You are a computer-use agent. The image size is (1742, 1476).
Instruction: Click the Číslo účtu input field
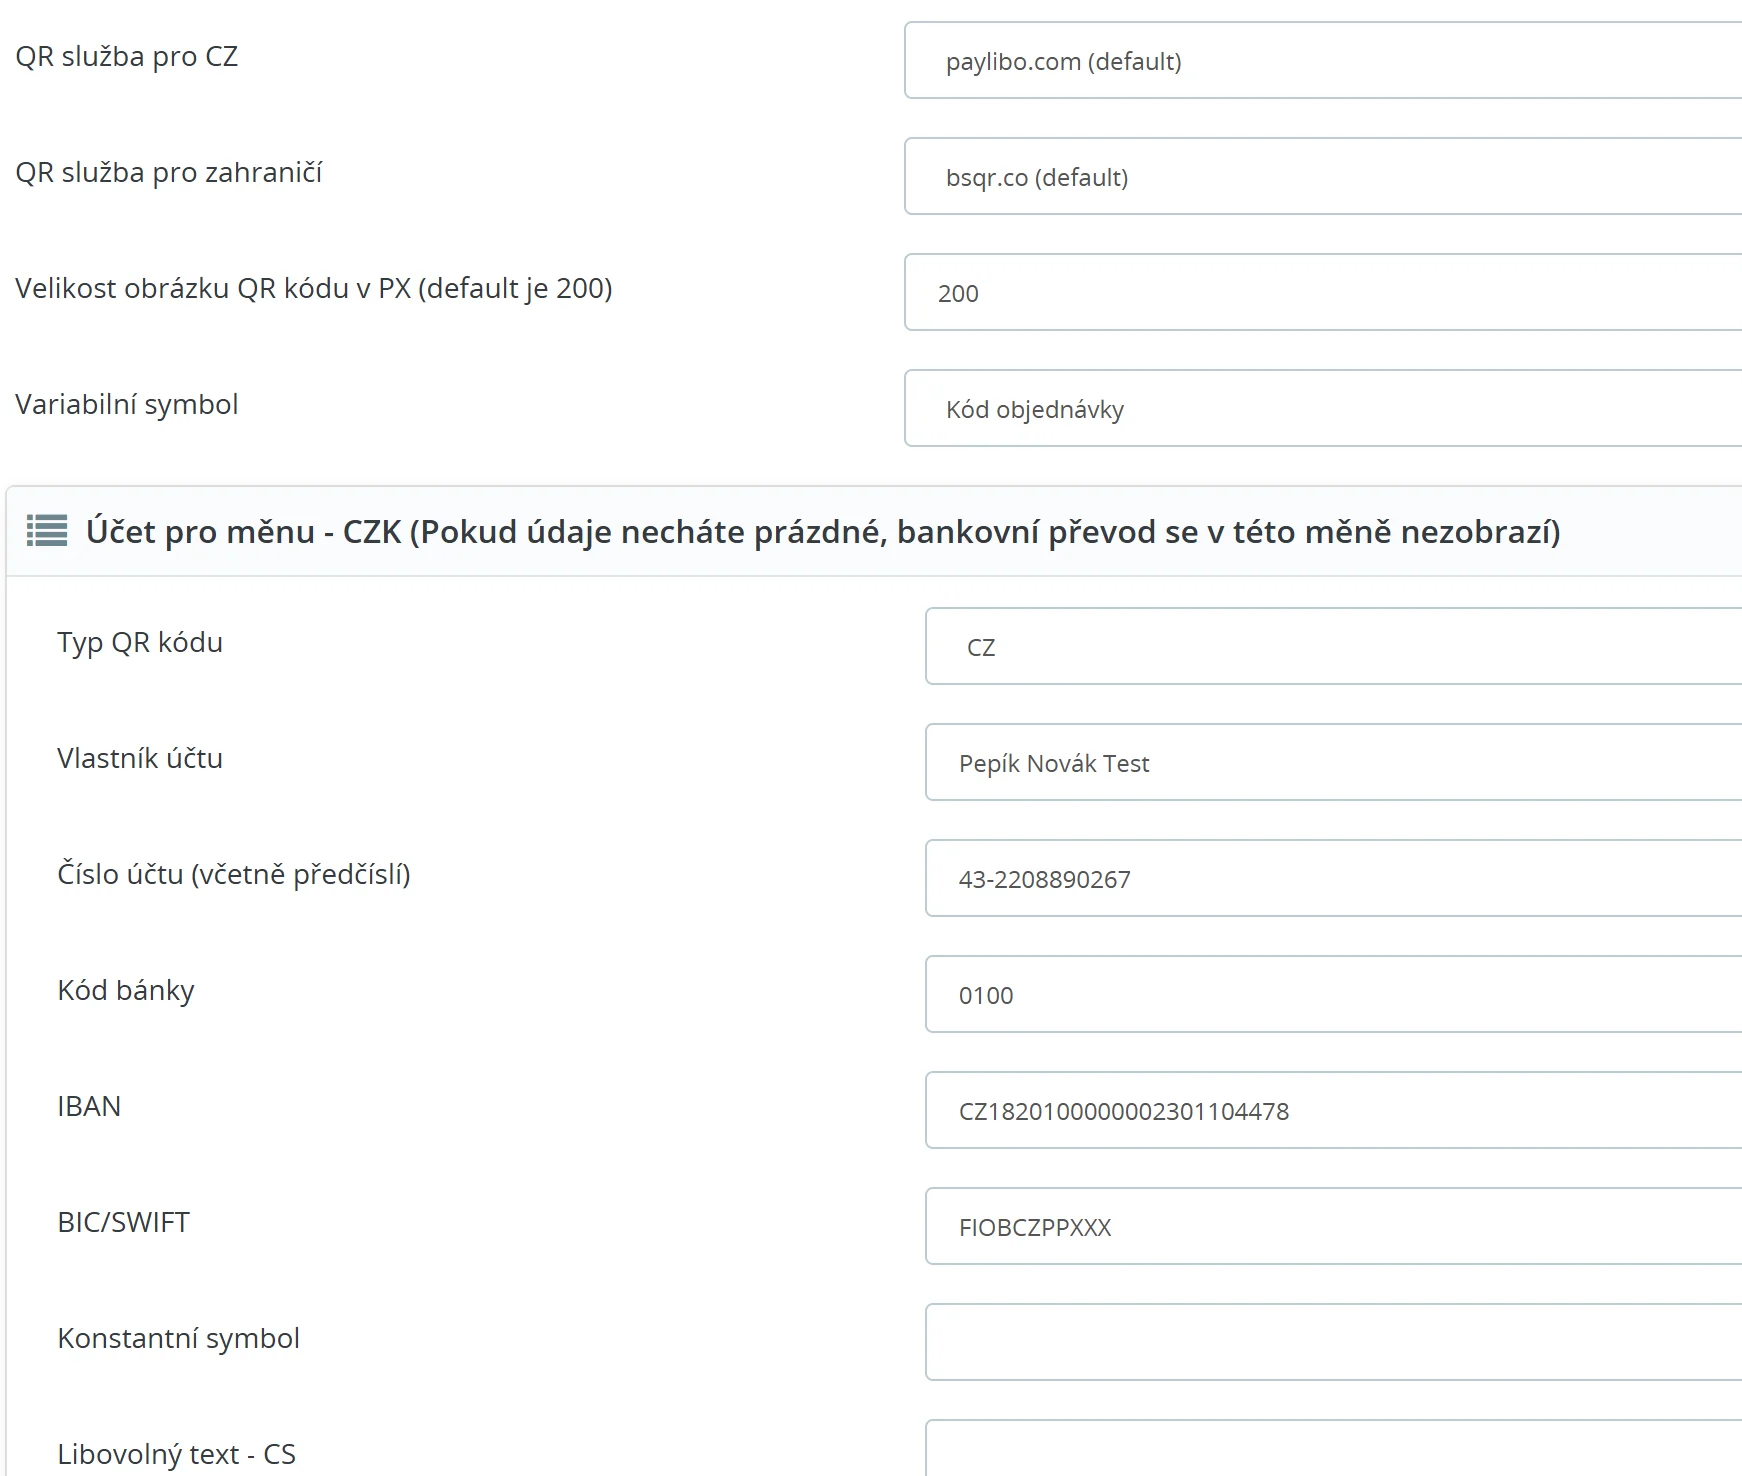1332,879
